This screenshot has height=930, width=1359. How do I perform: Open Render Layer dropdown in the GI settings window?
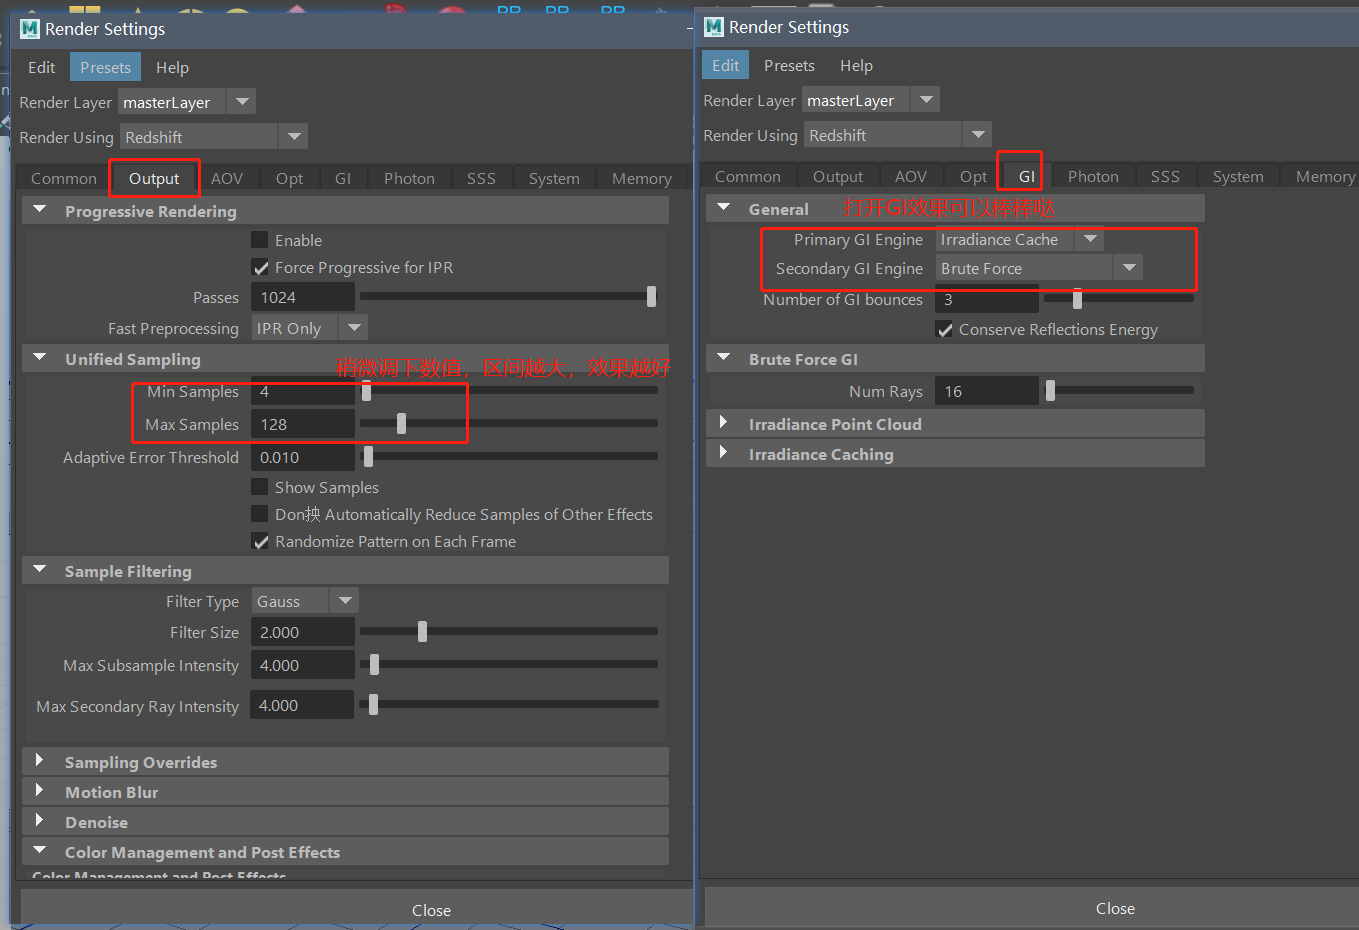(x=871, y=100)
